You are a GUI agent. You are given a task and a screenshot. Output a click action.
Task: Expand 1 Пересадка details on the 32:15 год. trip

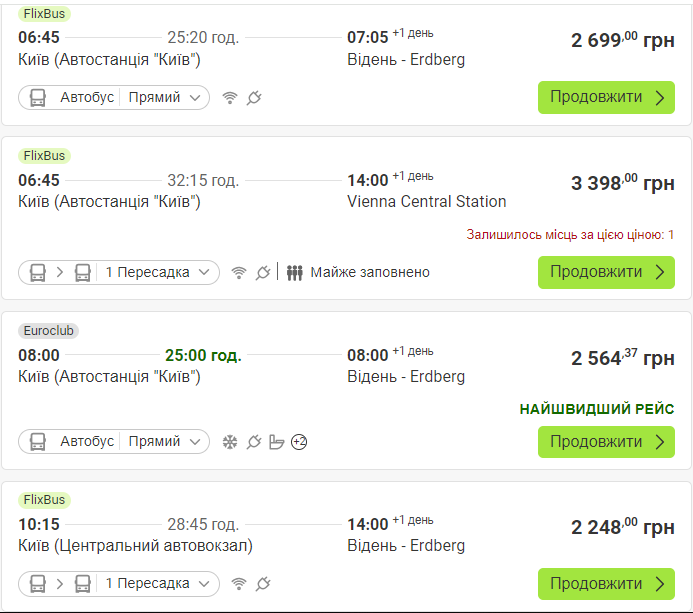coord(160,272)
